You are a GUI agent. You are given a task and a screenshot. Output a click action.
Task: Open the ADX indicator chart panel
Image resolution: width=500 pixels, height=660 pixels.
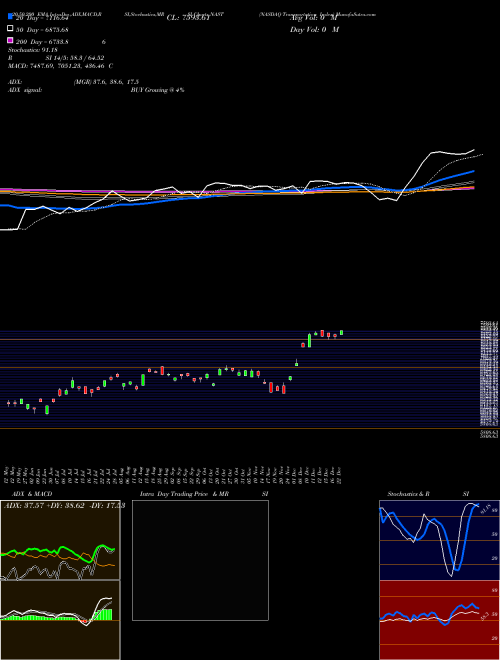coord(60,540)
